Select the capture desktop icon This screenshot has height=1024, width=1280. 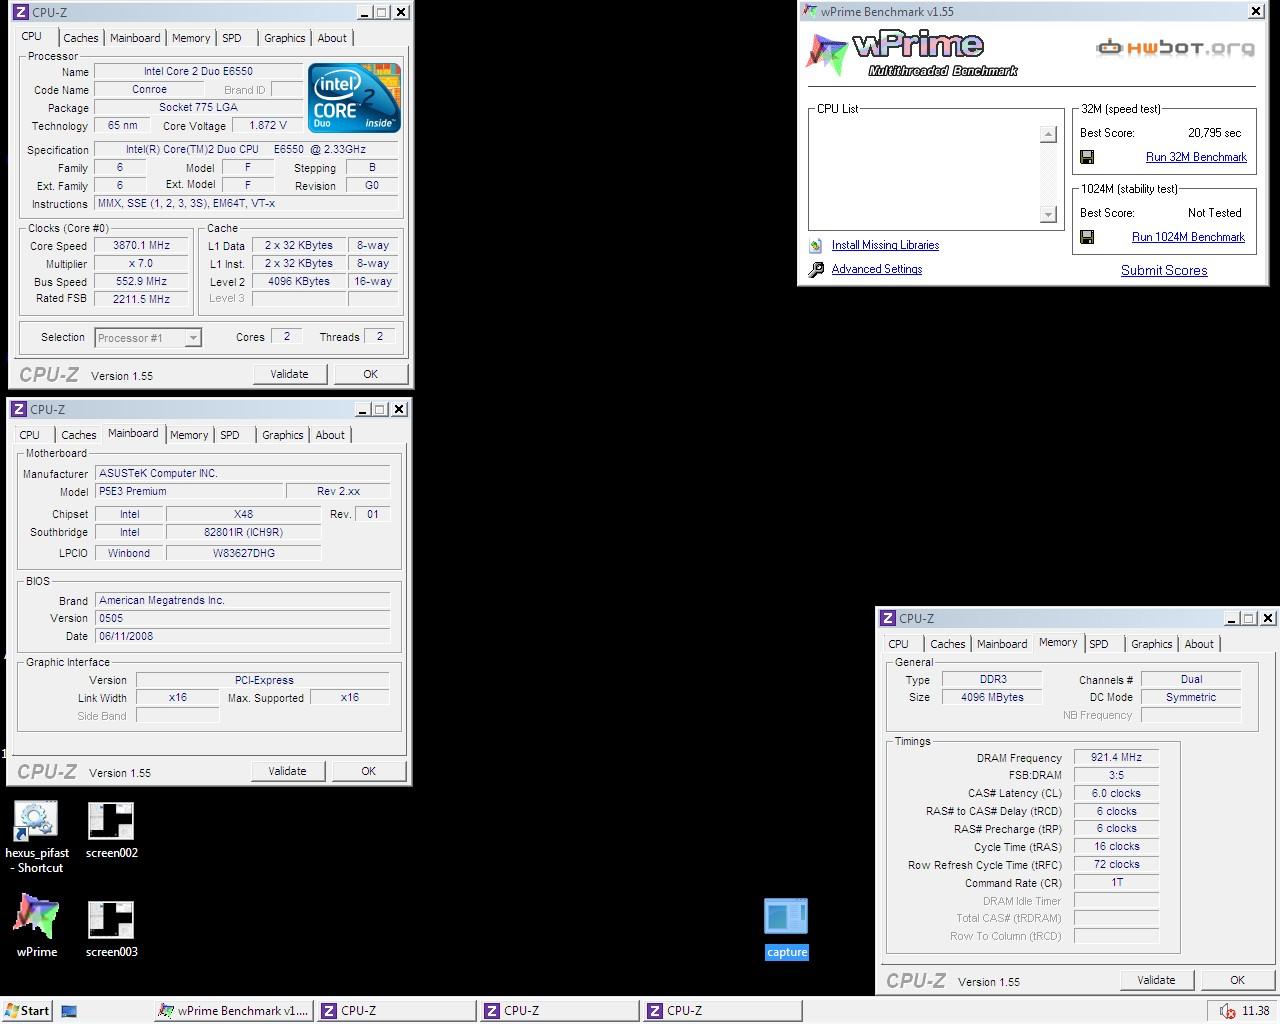(x=786, y=929)
